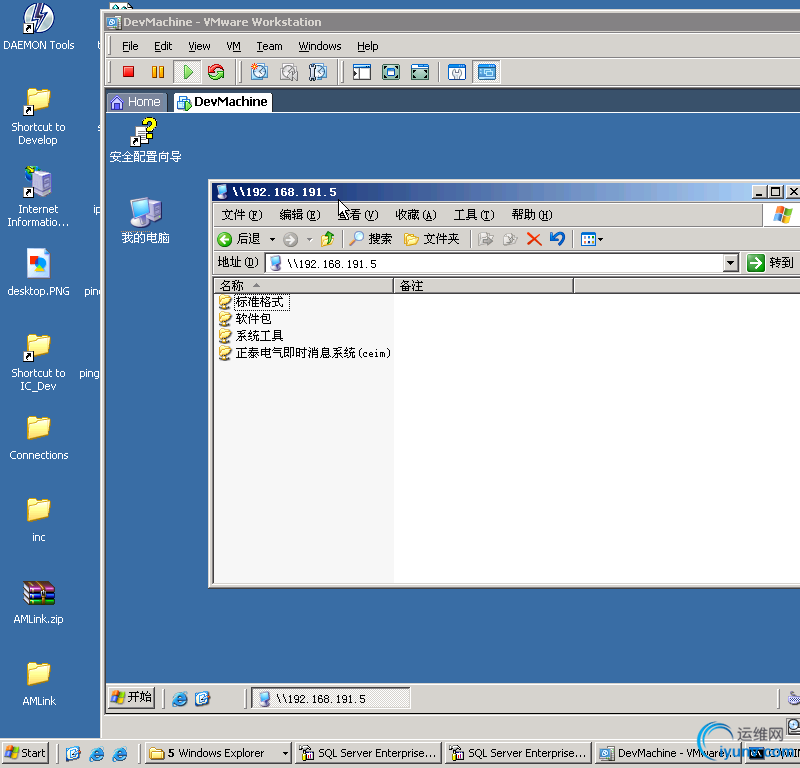Click the red Power Off button in VMware toolbar
Image resolution: width=800 pixels, height=768 pixels.
[x=129, y=72]
